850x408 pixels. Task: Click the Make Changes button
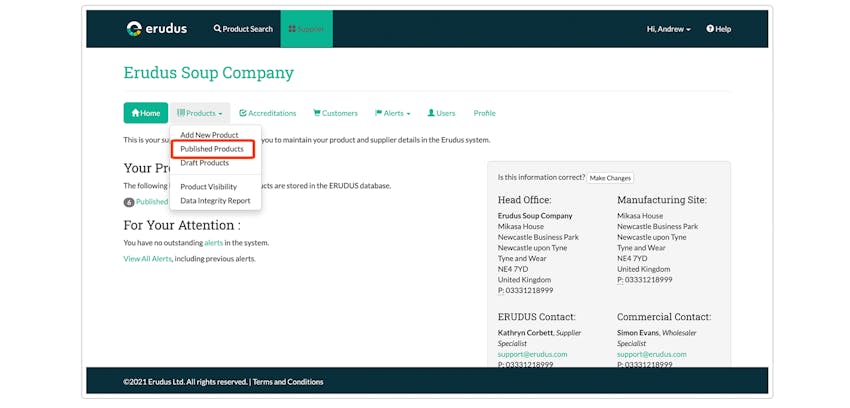point(610,178)
